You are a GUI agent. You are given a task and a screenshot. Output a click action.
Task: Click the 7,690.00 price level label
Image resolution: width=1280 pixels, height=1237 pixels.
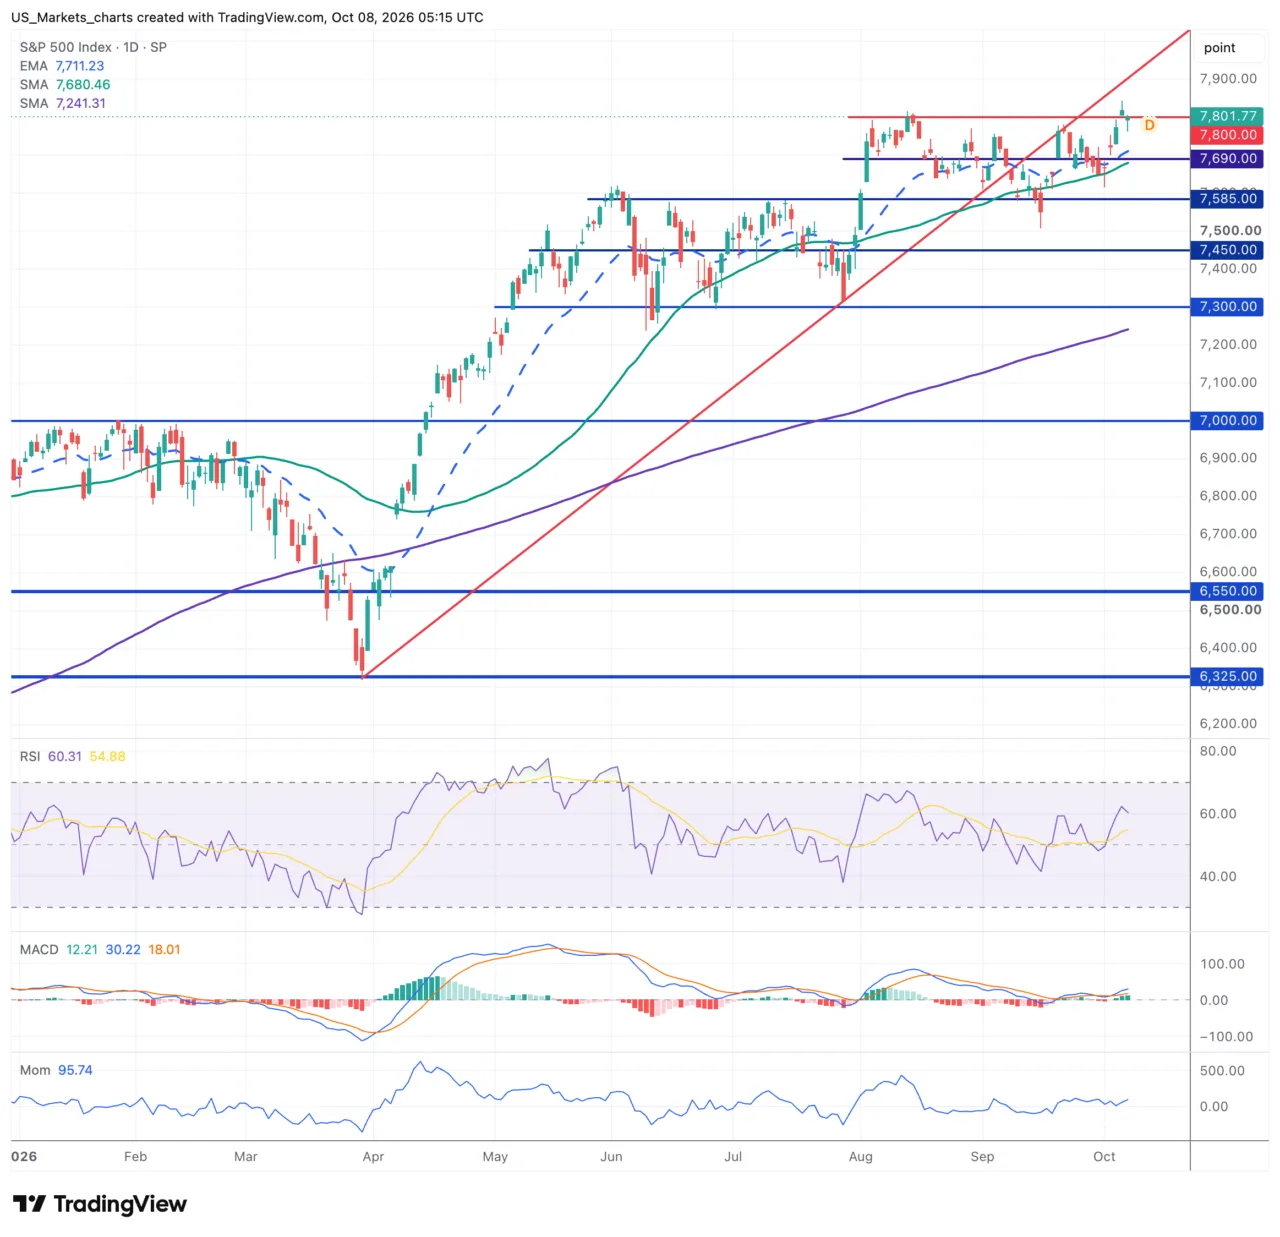(x=1227, y=159)
